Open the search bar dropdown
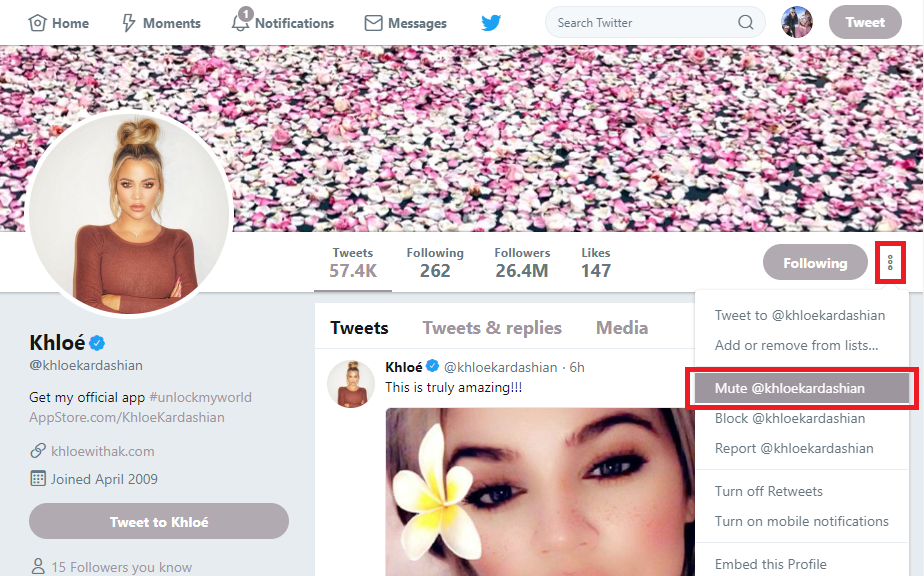Viewport: 924px width, 576px height. click(655, 22)
